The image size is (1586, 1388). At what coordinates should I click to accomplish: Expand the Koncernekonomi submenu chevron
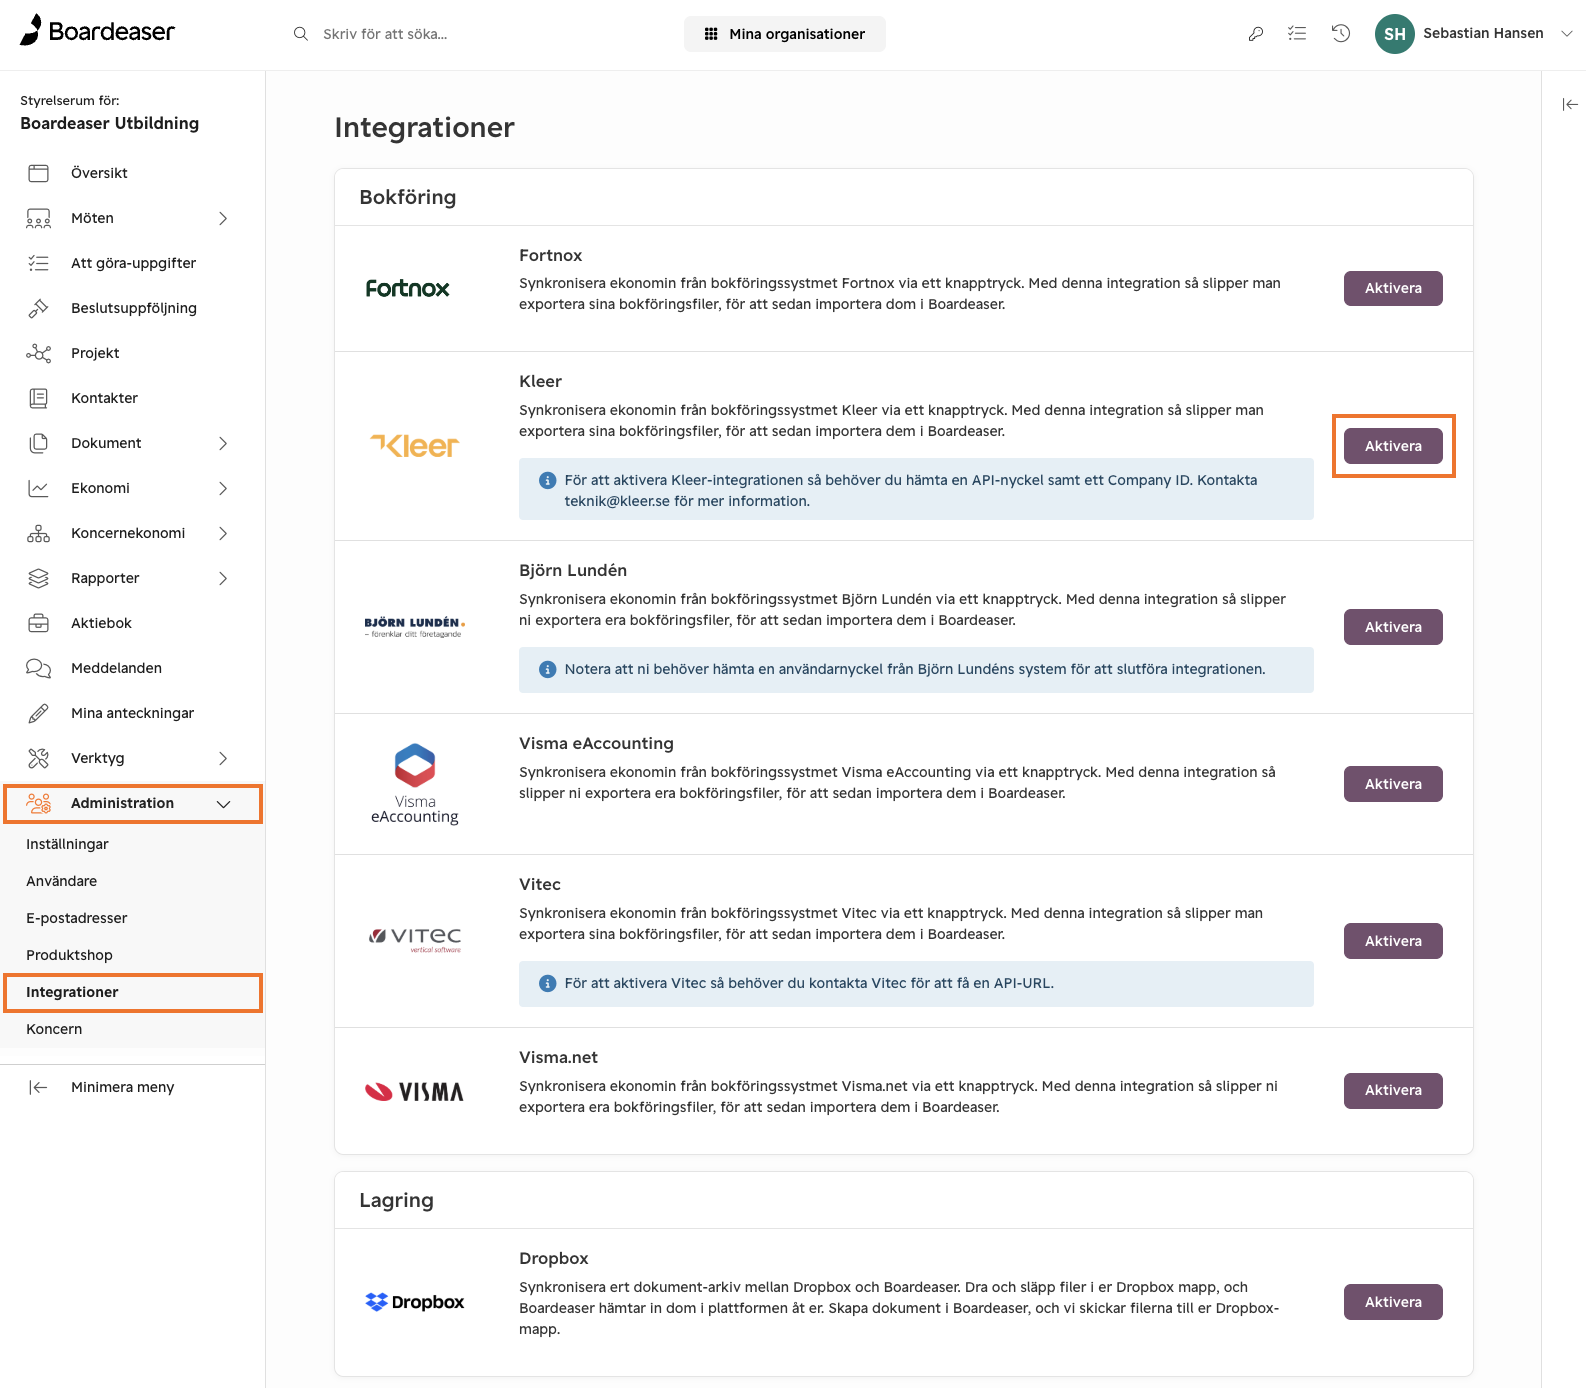click(x=223, y=533)
